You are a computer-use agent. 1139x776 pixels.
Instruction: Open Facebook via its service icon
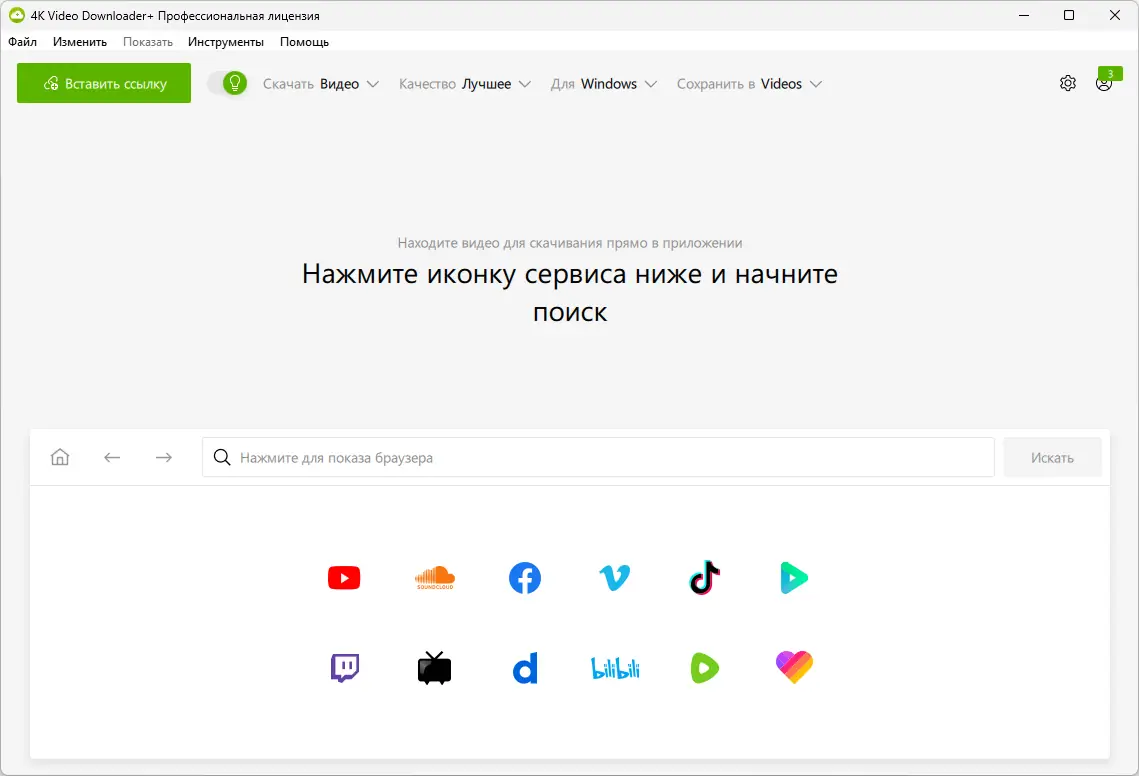[524, 577]
